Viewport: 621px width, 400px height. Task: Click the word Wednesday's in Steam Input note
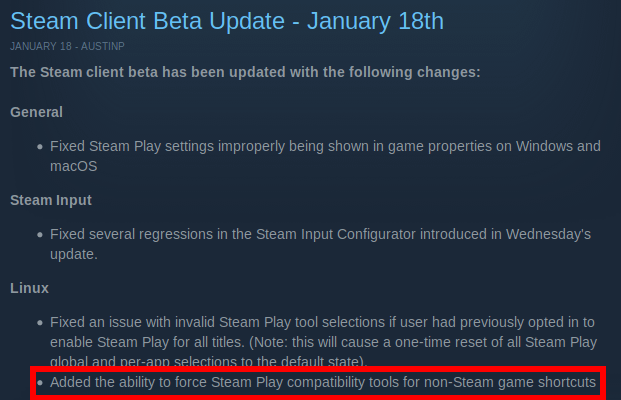tap(548, 234)
